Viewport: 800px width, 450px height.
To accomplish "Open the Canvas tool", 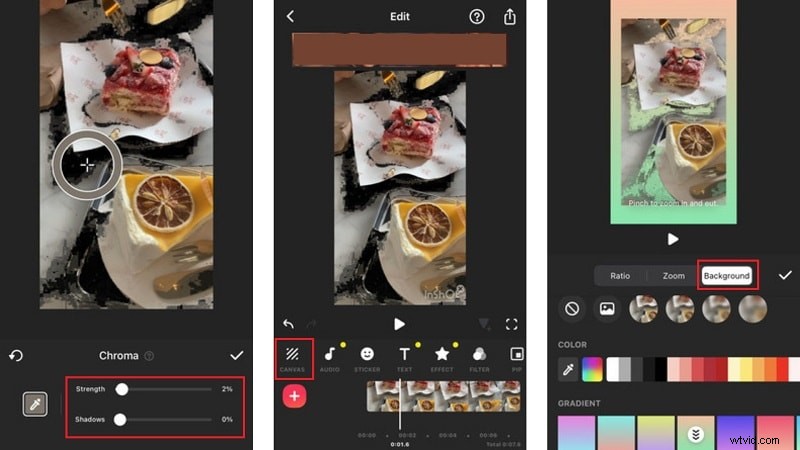I will (x=292, y=359).
